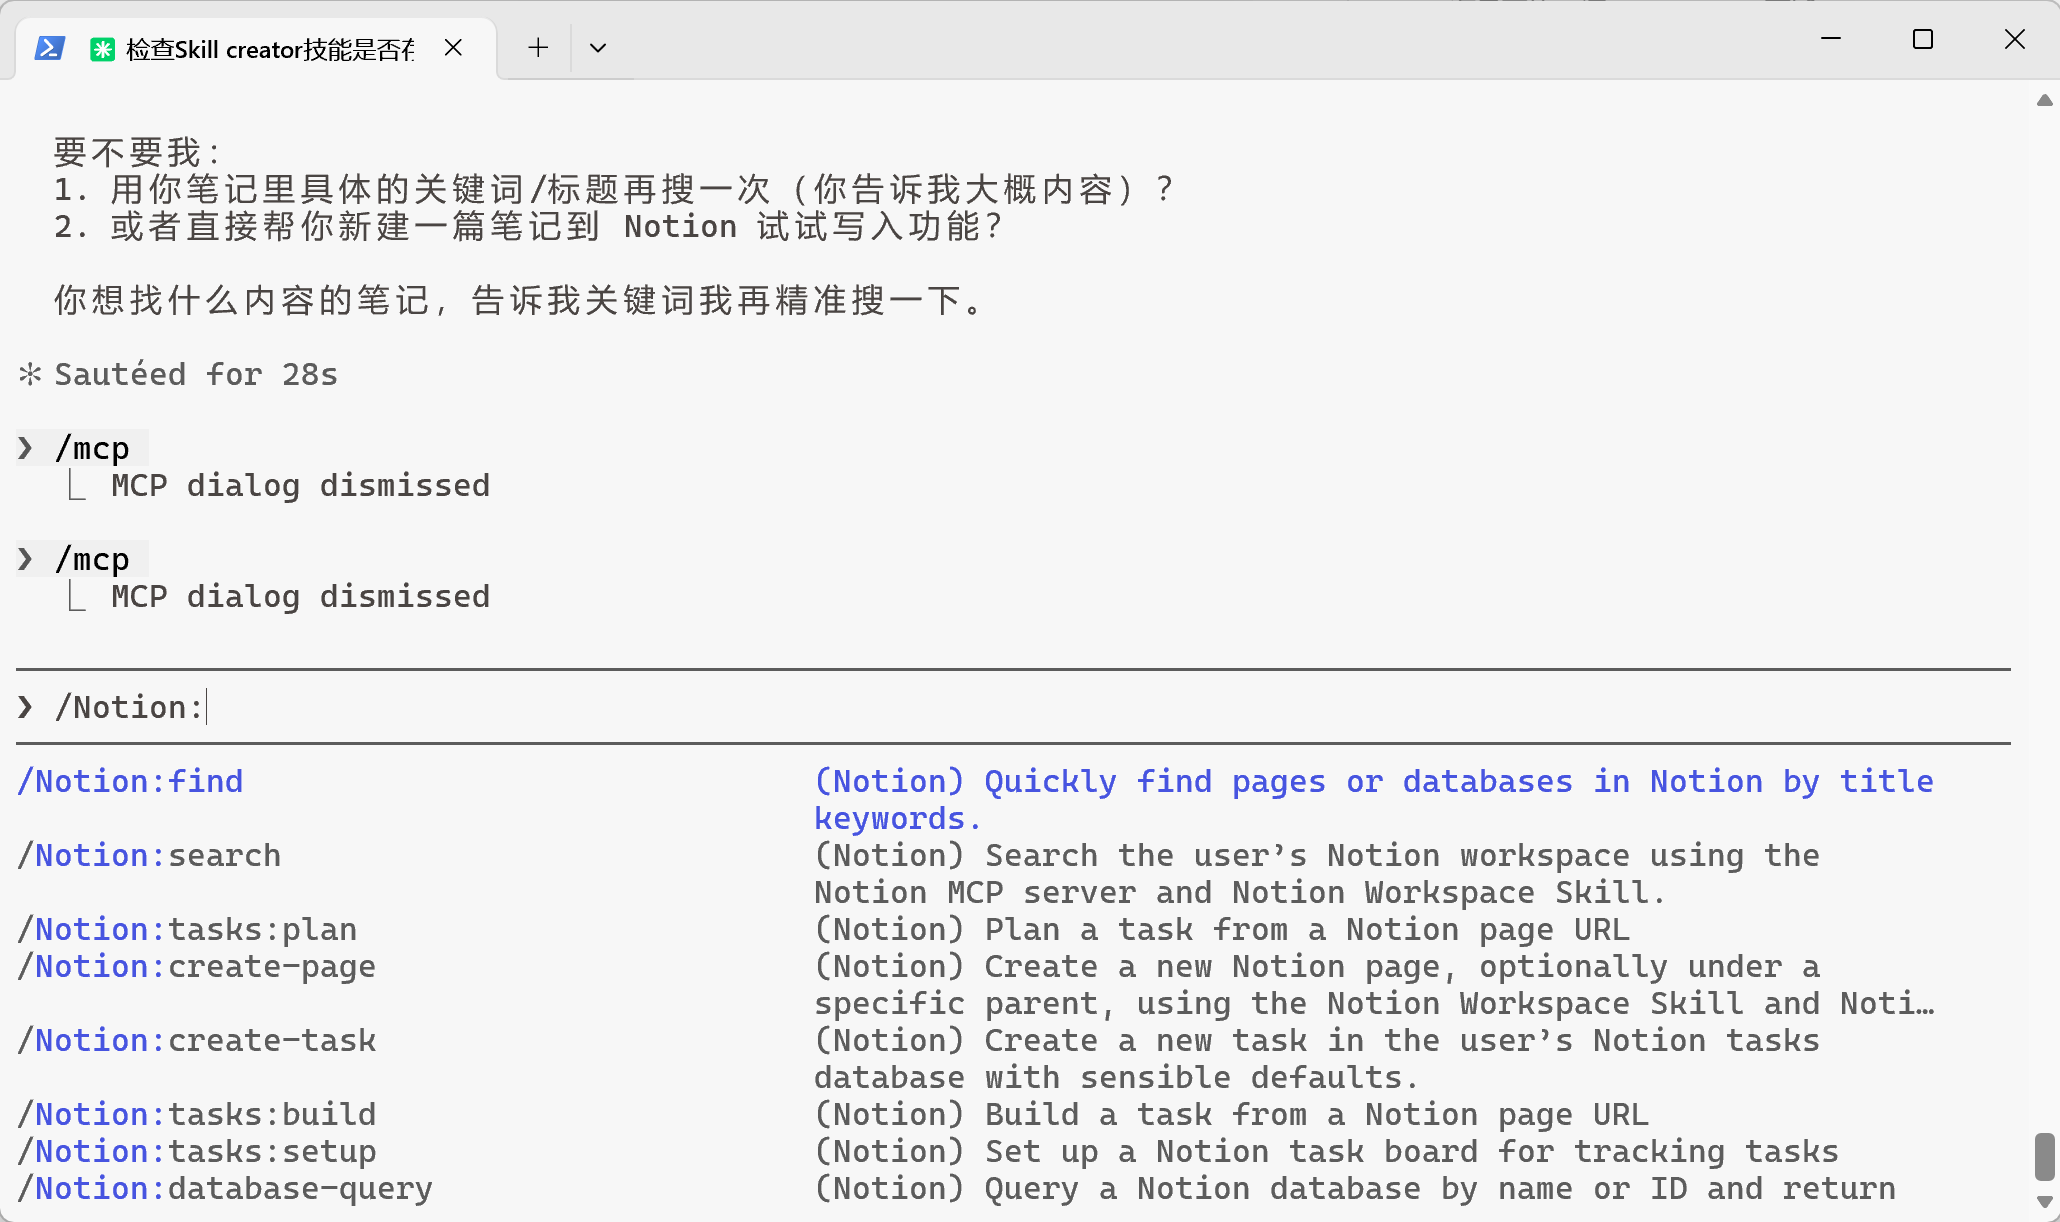Click the description 'Search the user's Notion workspace'

click(x=1317, y=873)
